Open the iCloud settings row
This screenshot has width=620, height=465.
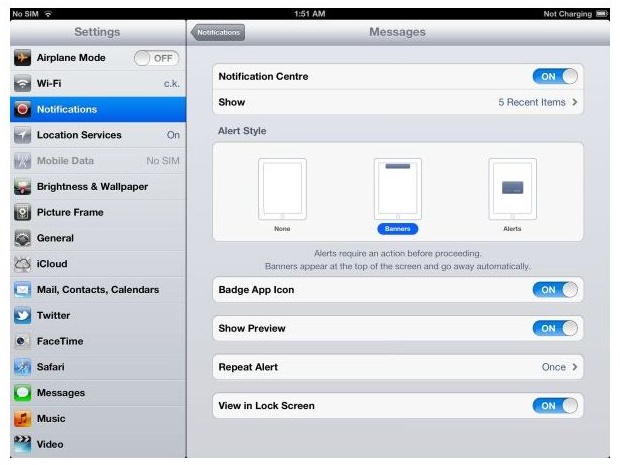point(98,264)
